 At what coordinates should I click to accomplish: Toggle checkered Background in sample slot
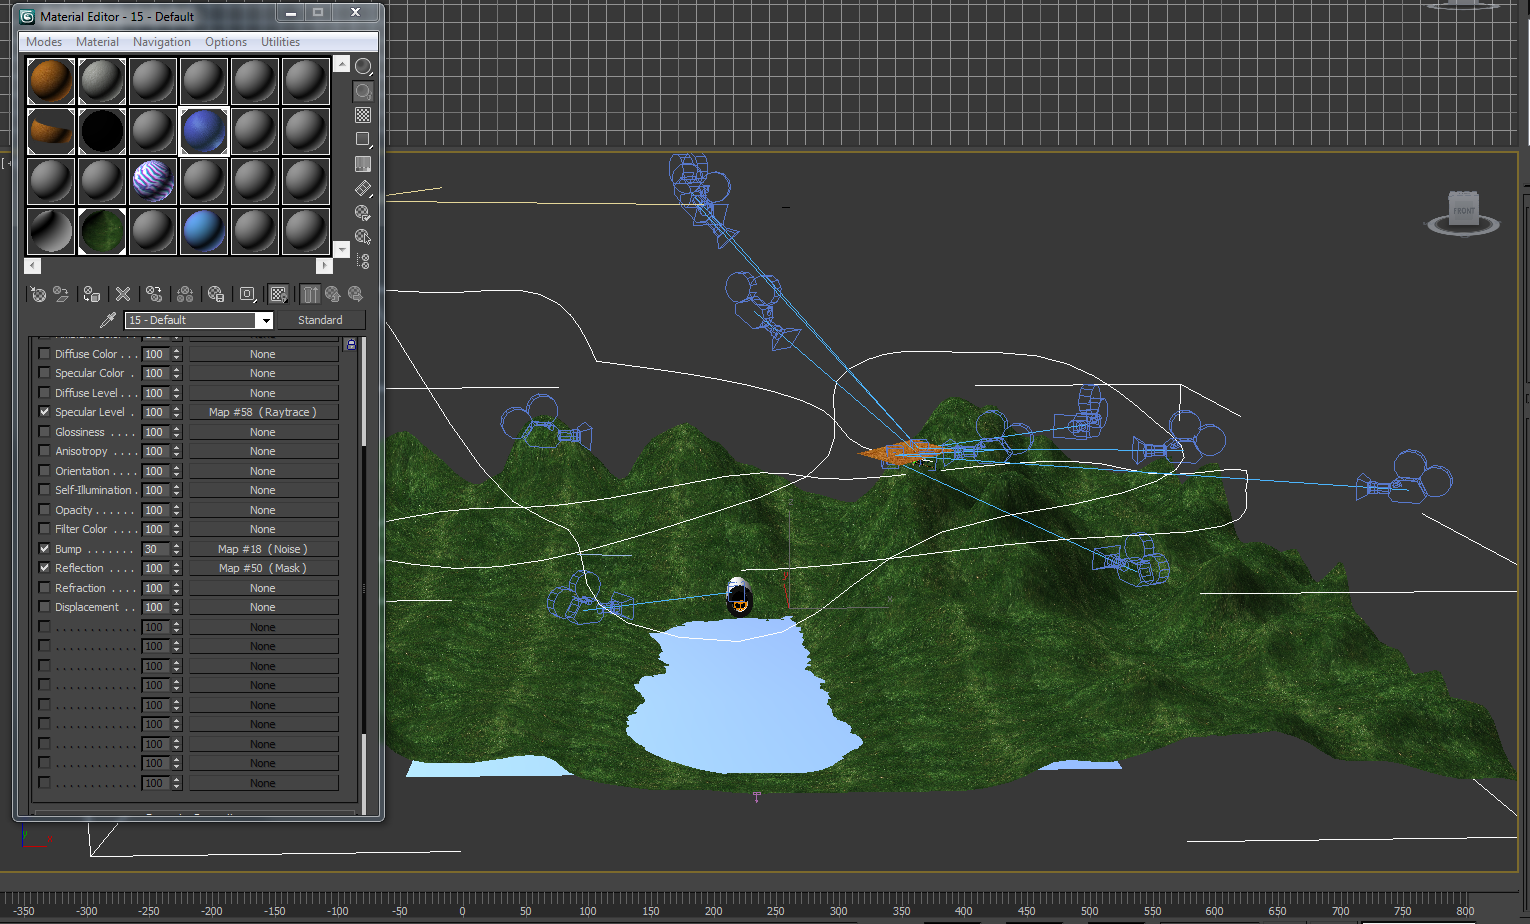click(x=363, y=115)
